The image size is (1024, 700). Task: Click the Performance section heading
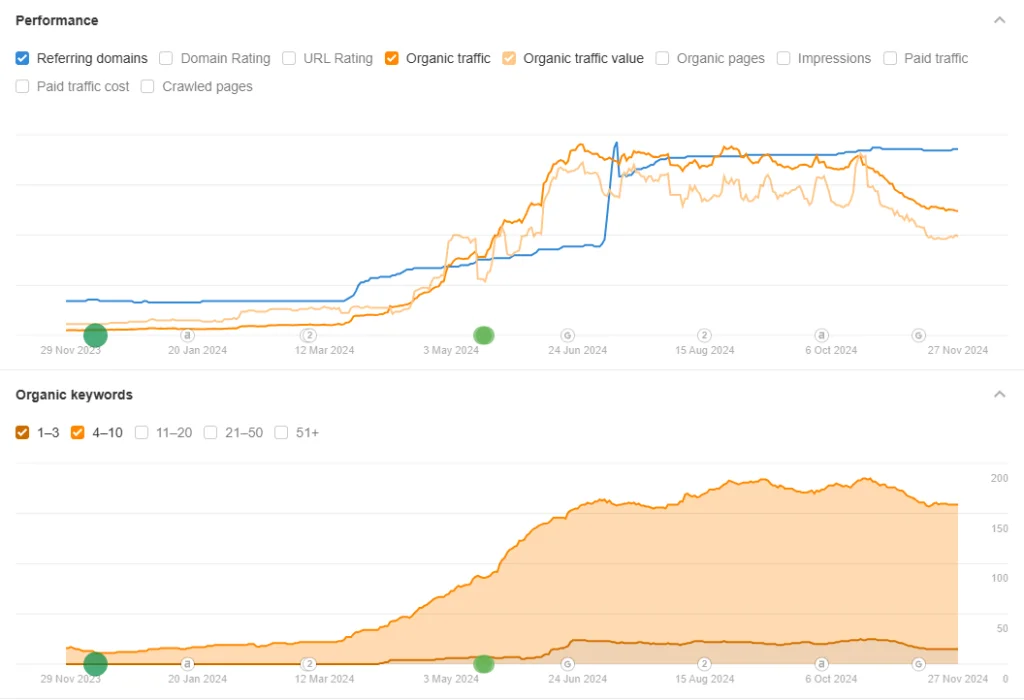(x=57, y=20)
